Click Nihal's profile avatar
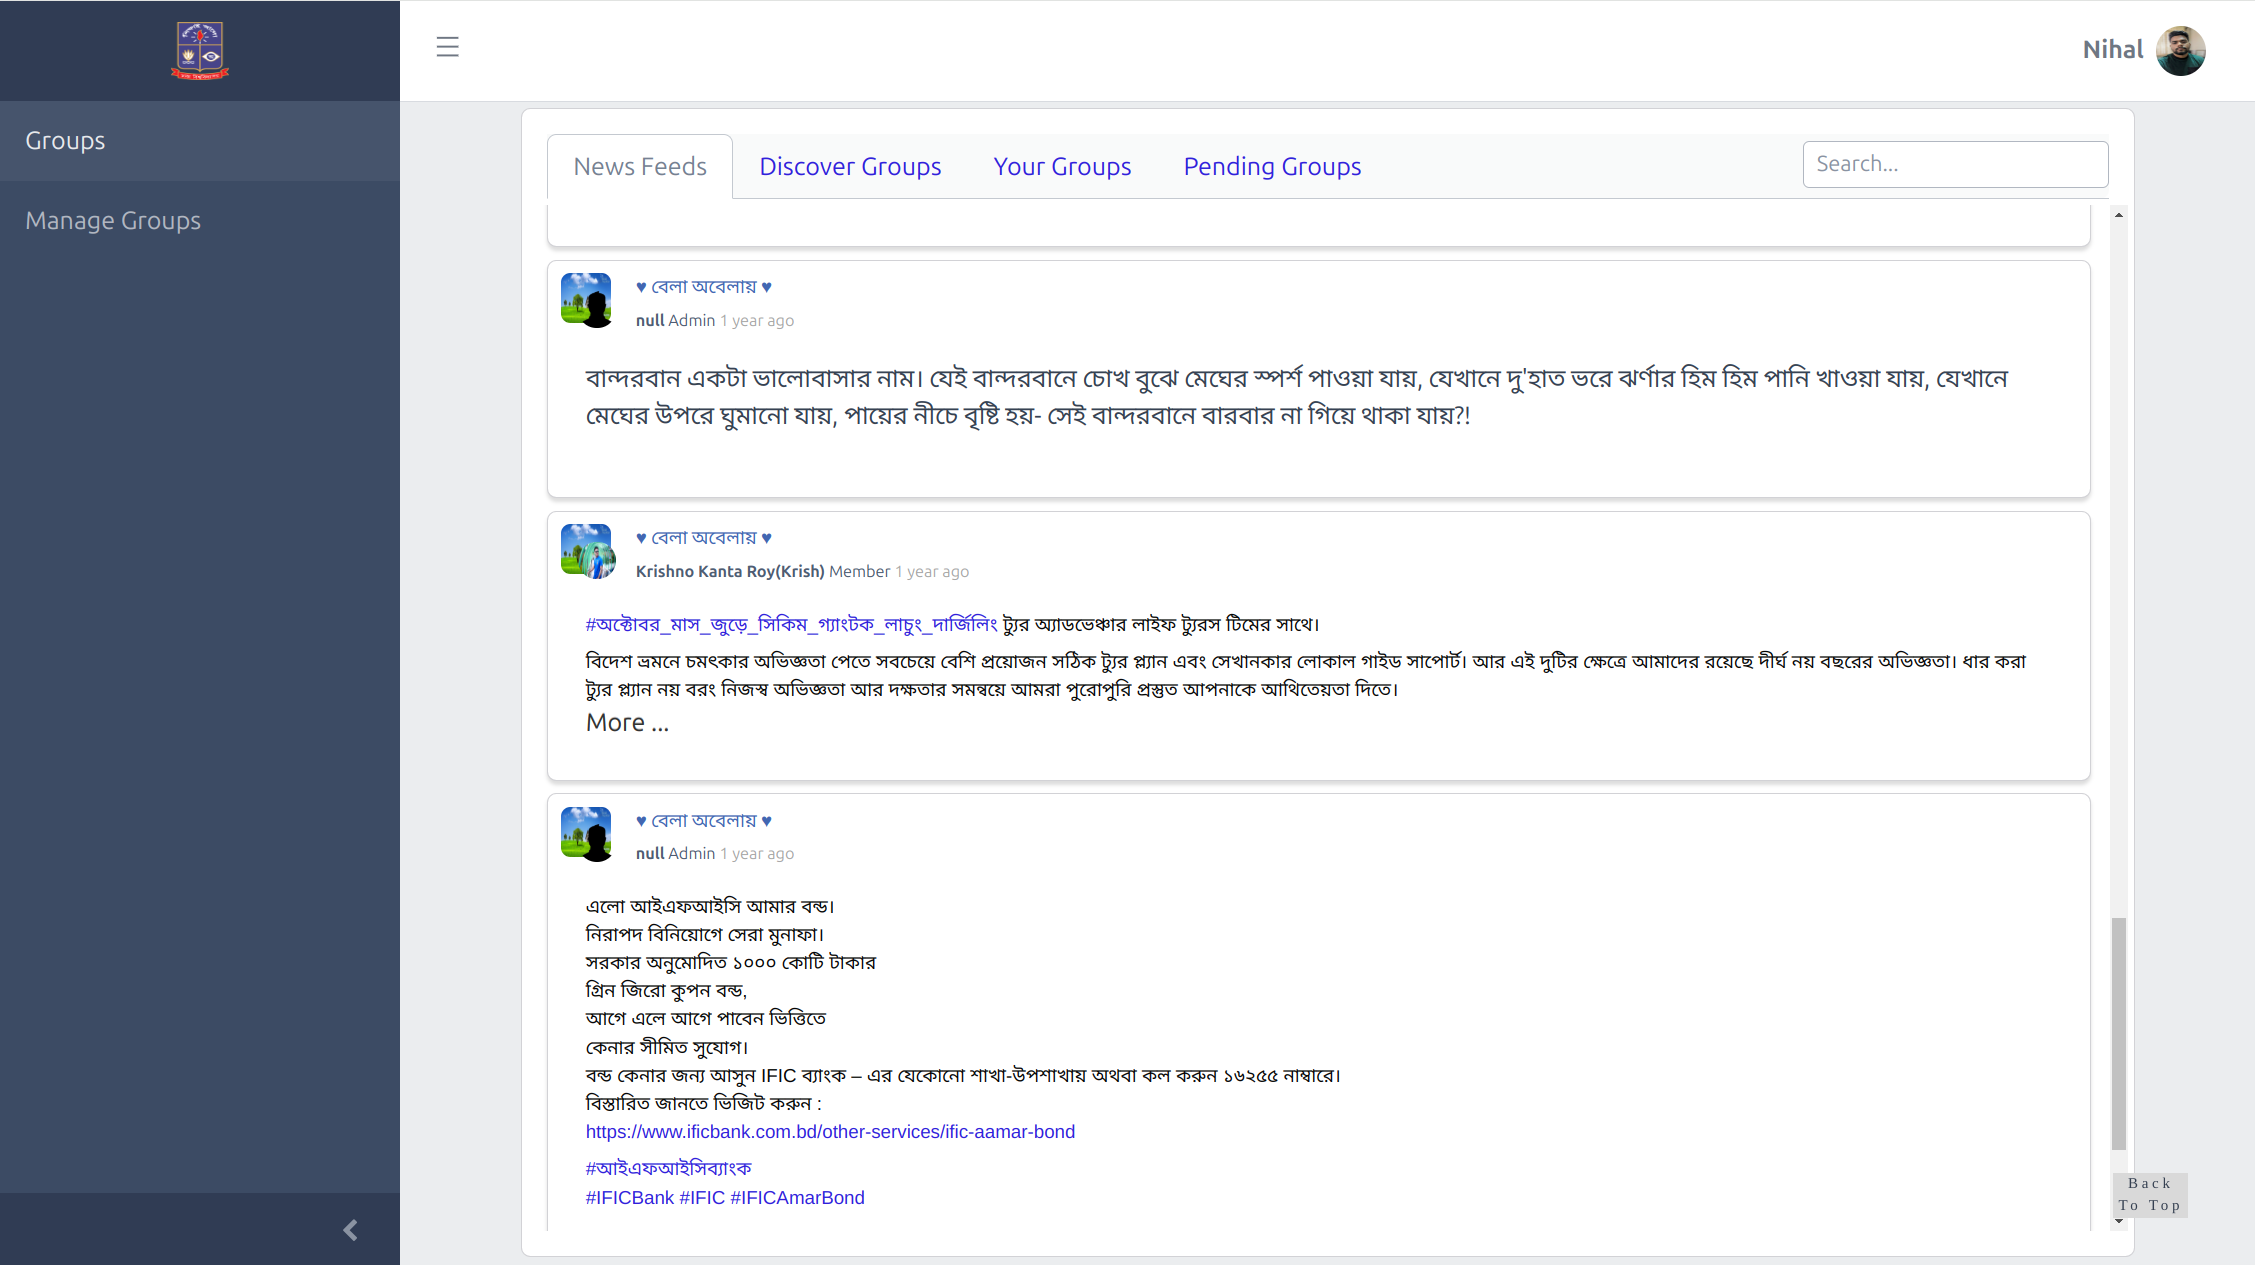2255x1265 pixels. [2180, 50]
